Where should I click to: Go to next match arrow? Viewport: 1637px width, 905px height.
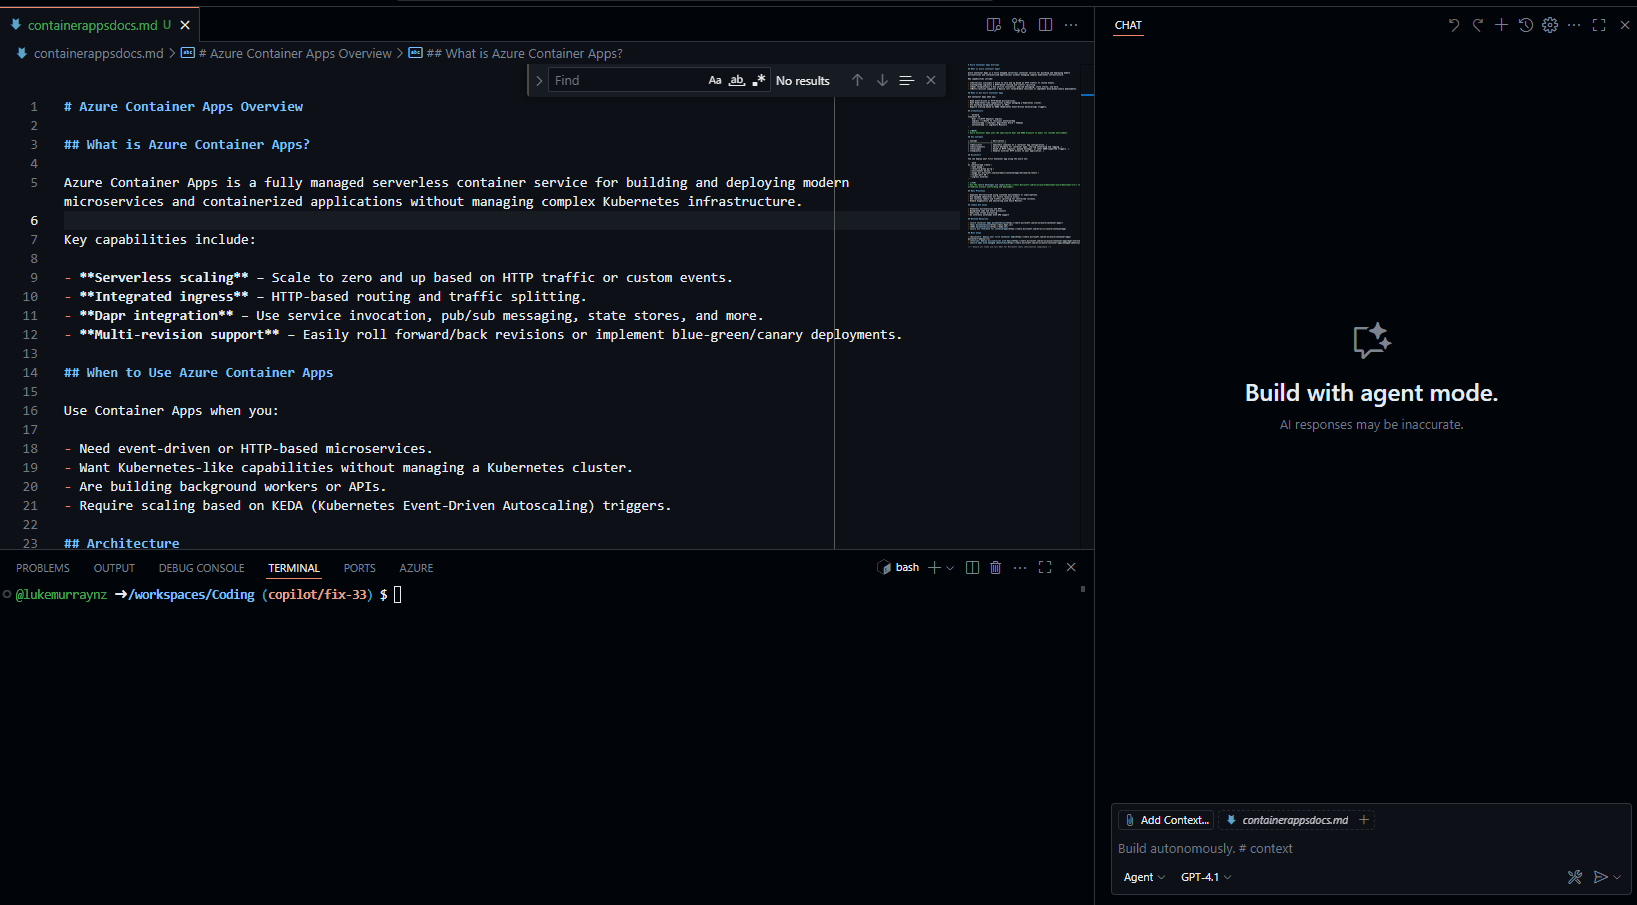point(882,80)
